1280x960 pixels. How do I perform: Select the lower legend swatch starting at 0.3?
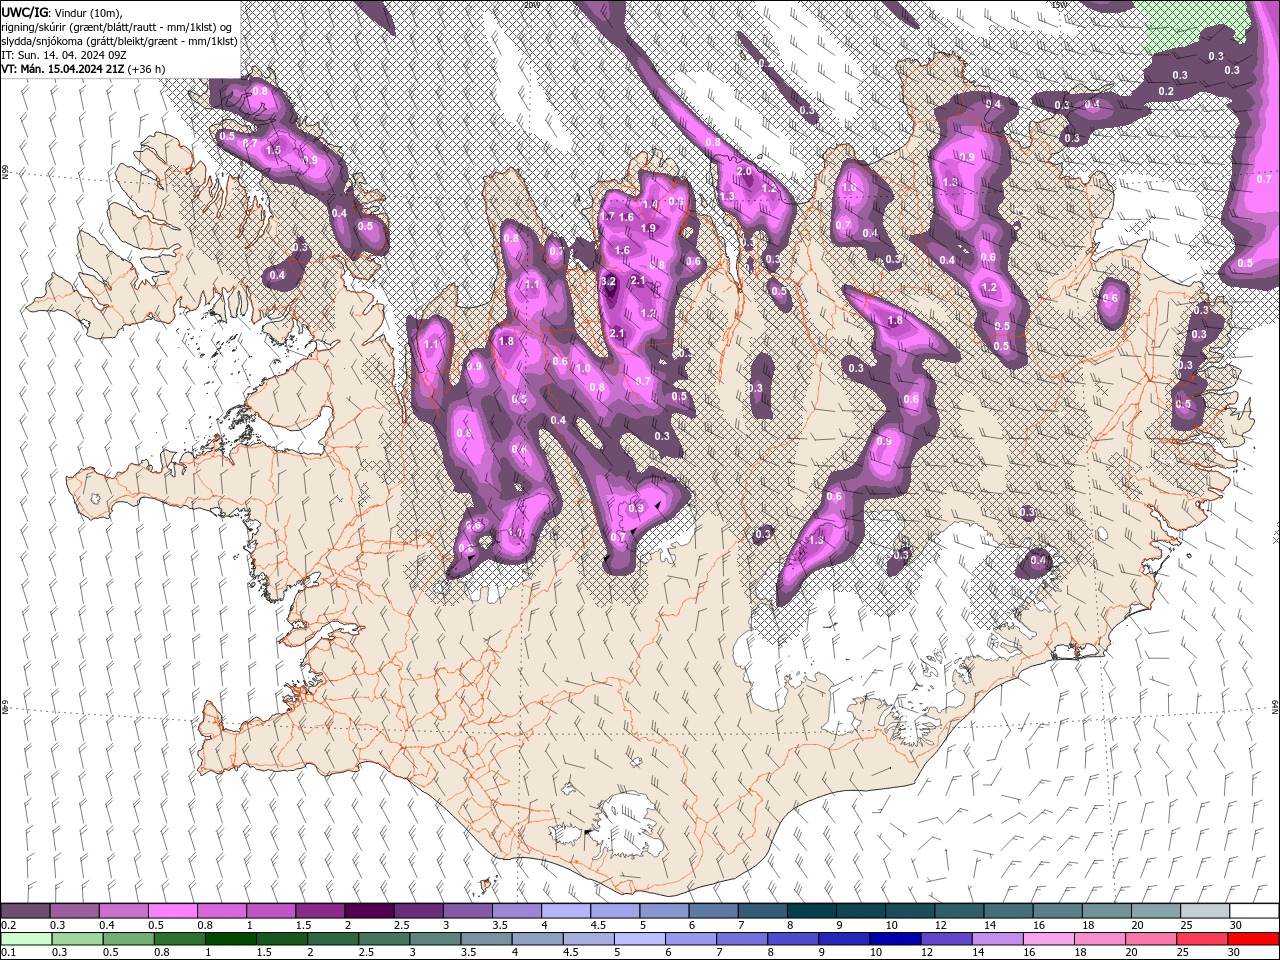(77, 939)
